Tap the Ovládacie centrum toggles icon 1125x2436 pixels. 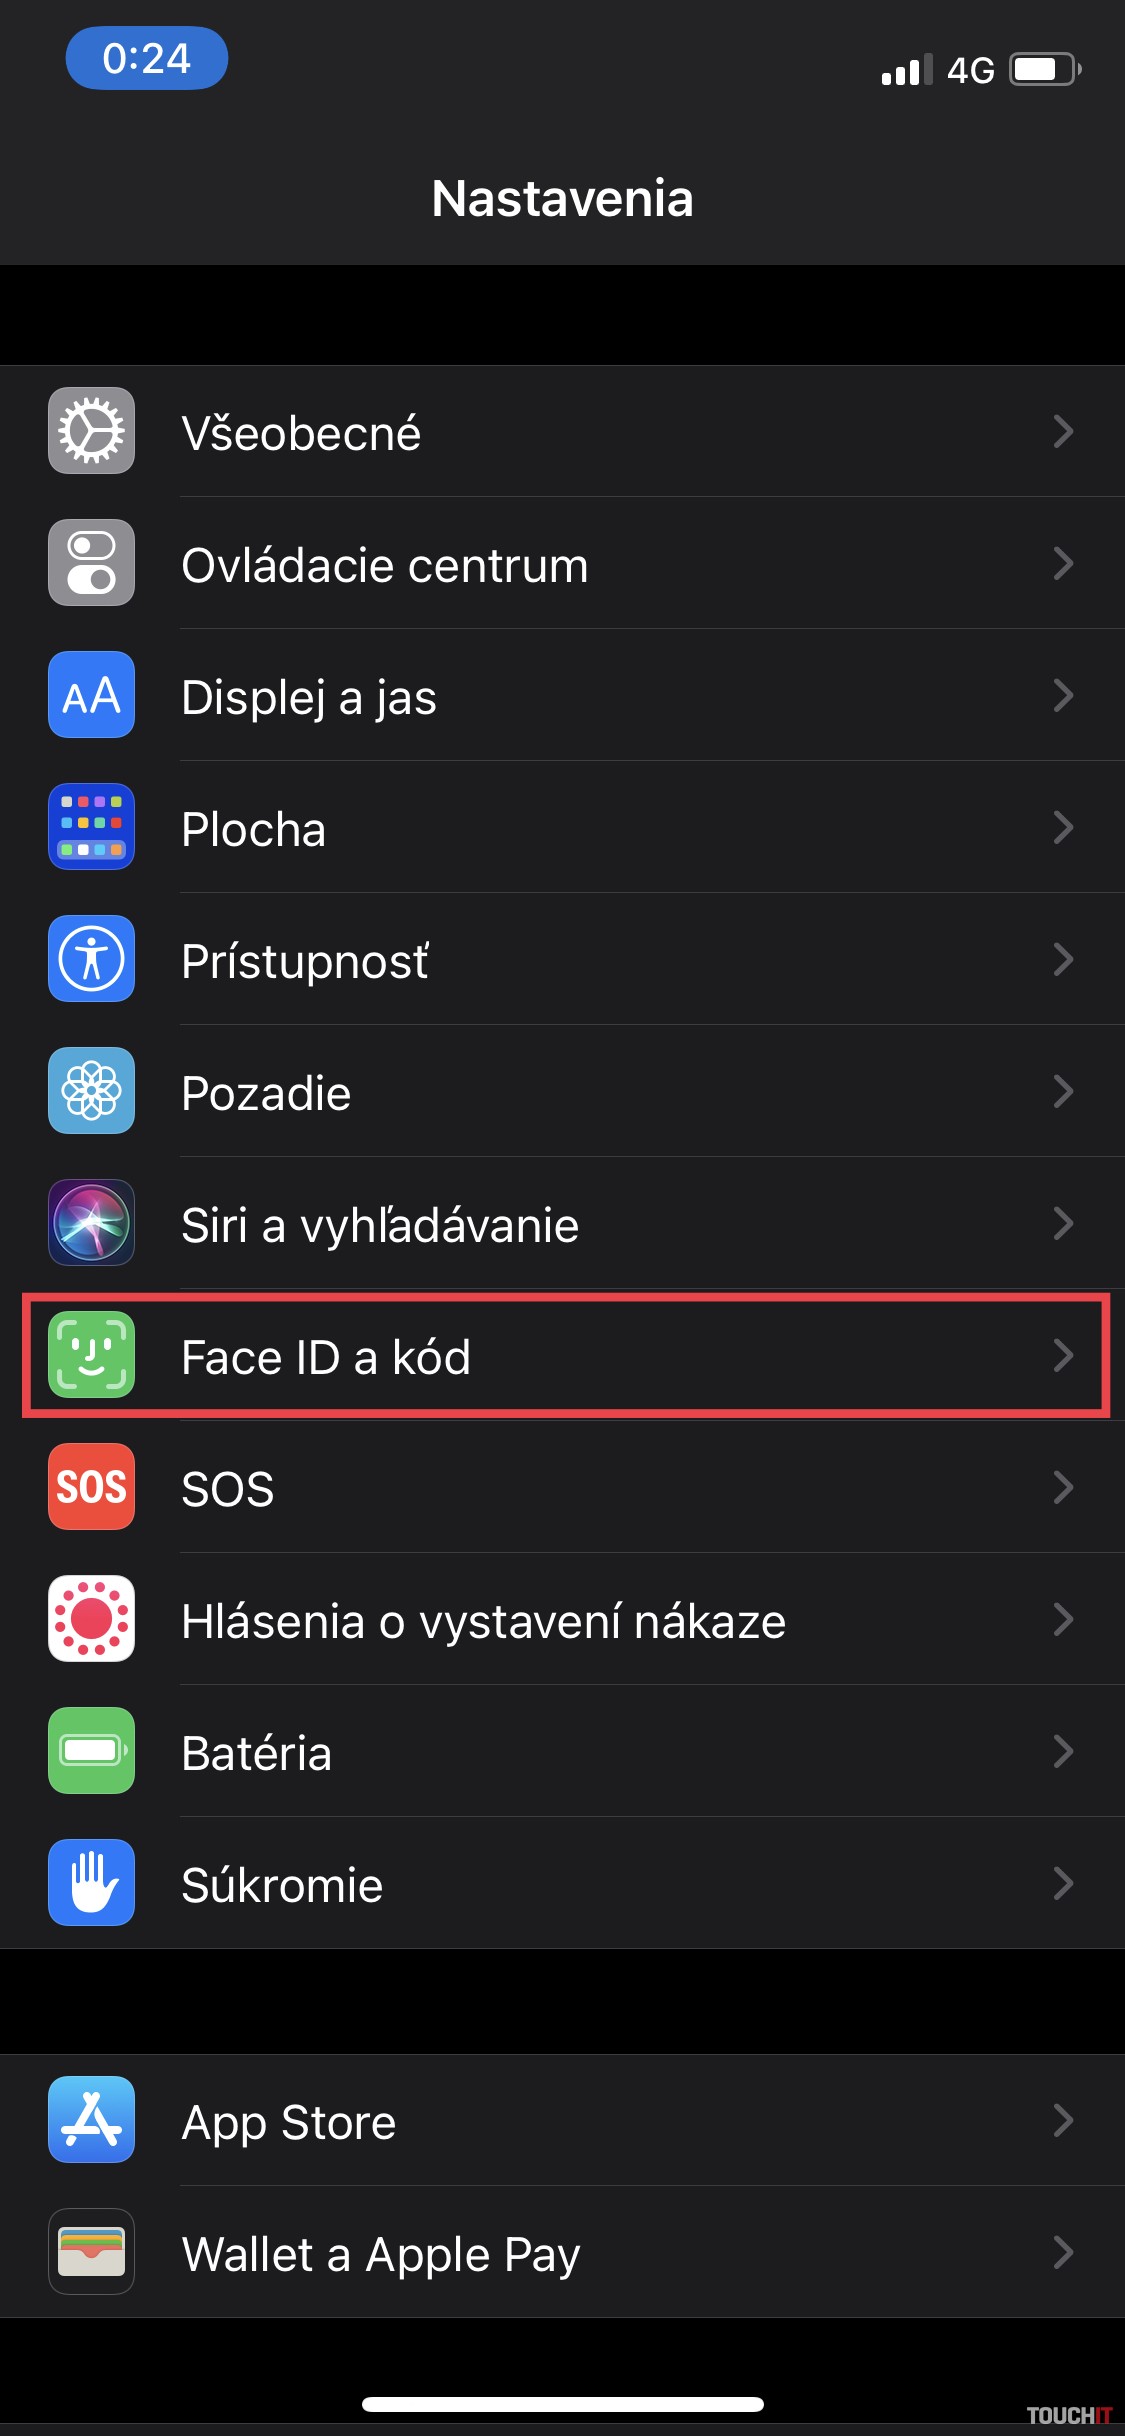coord(91,563)
